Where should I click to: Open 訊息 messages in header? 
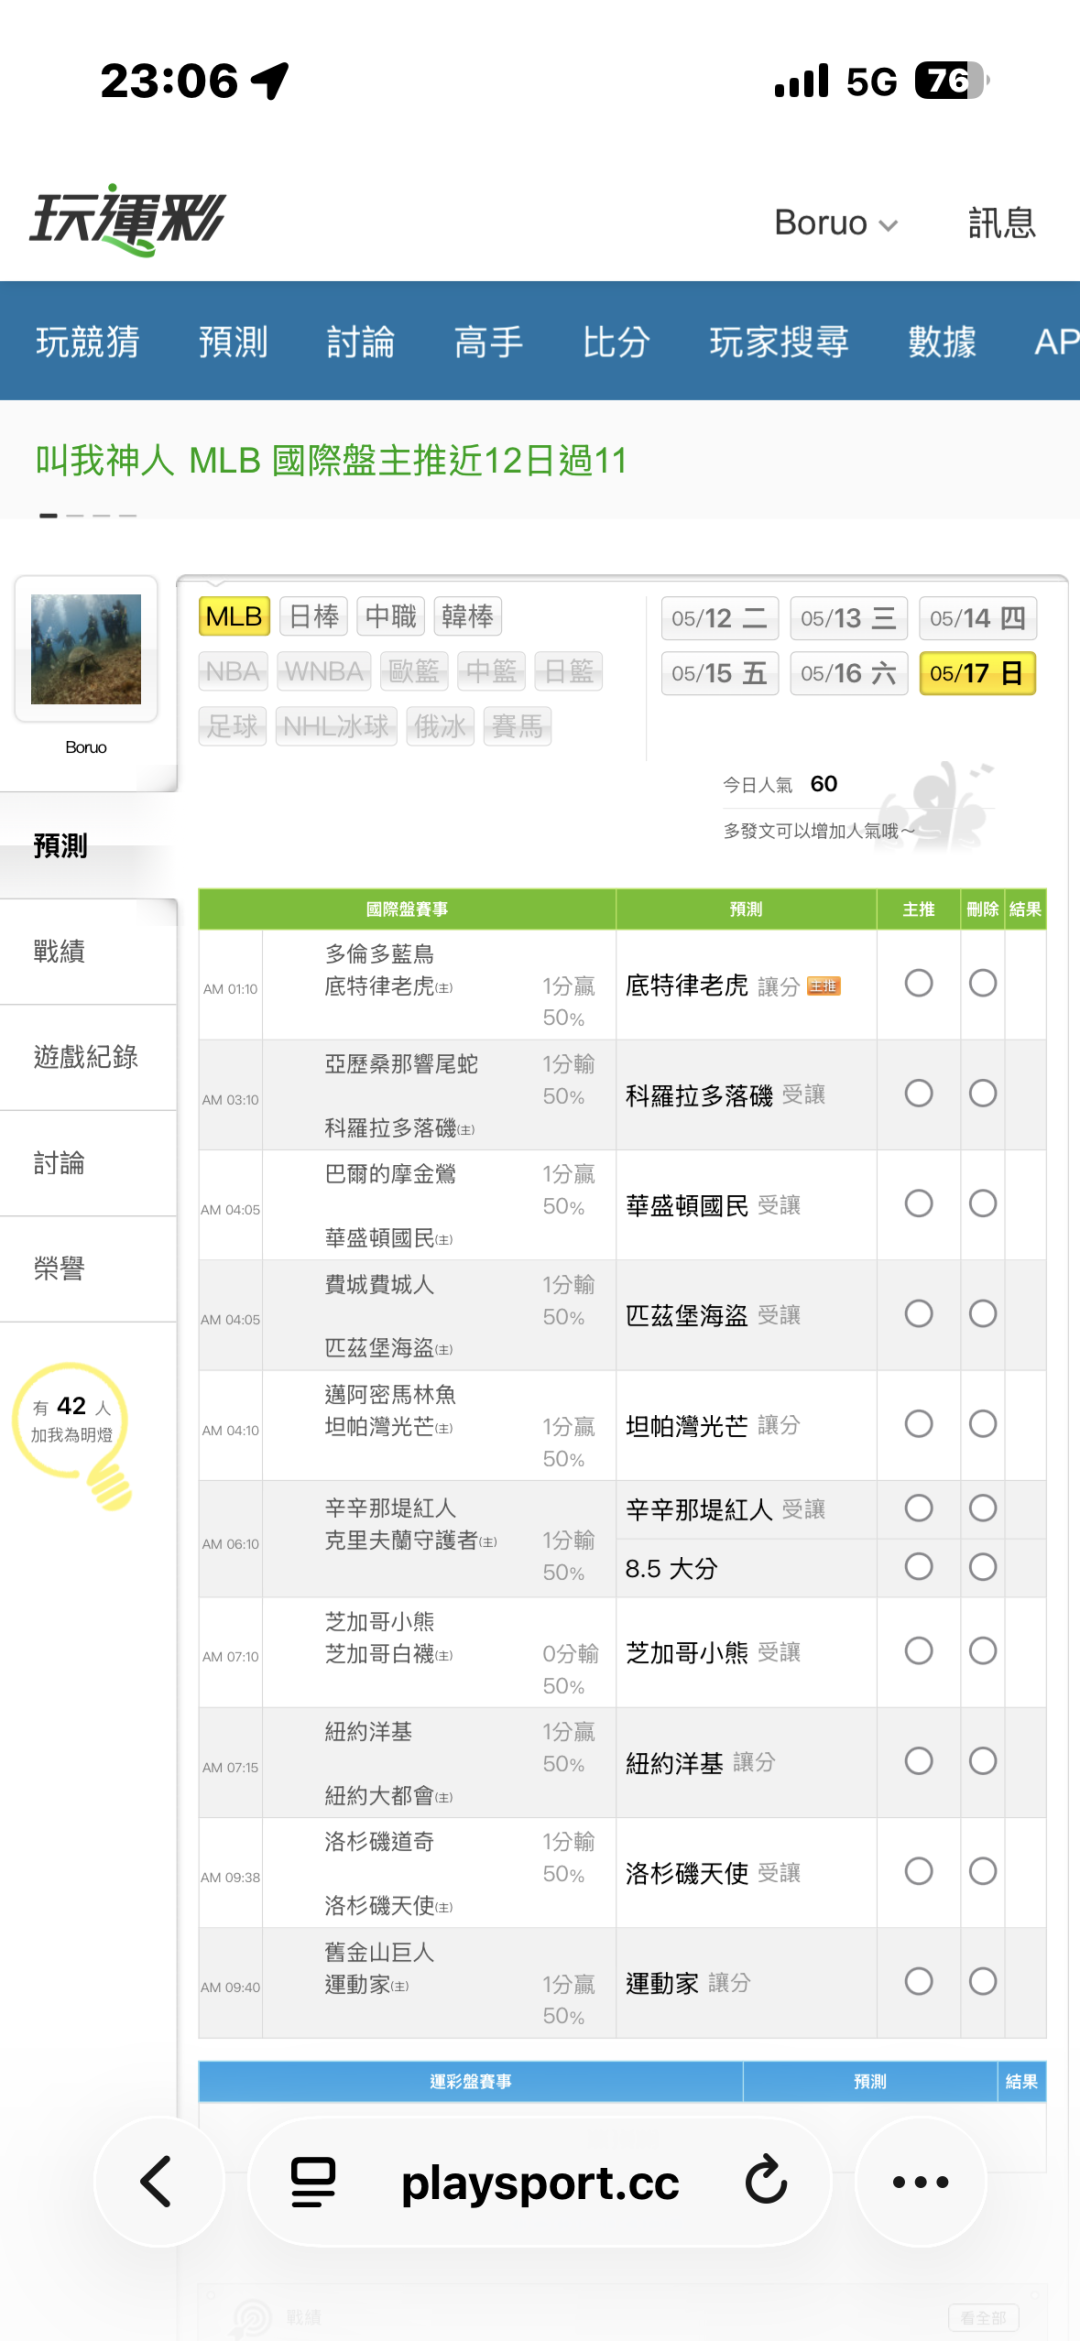(1001, 222)
